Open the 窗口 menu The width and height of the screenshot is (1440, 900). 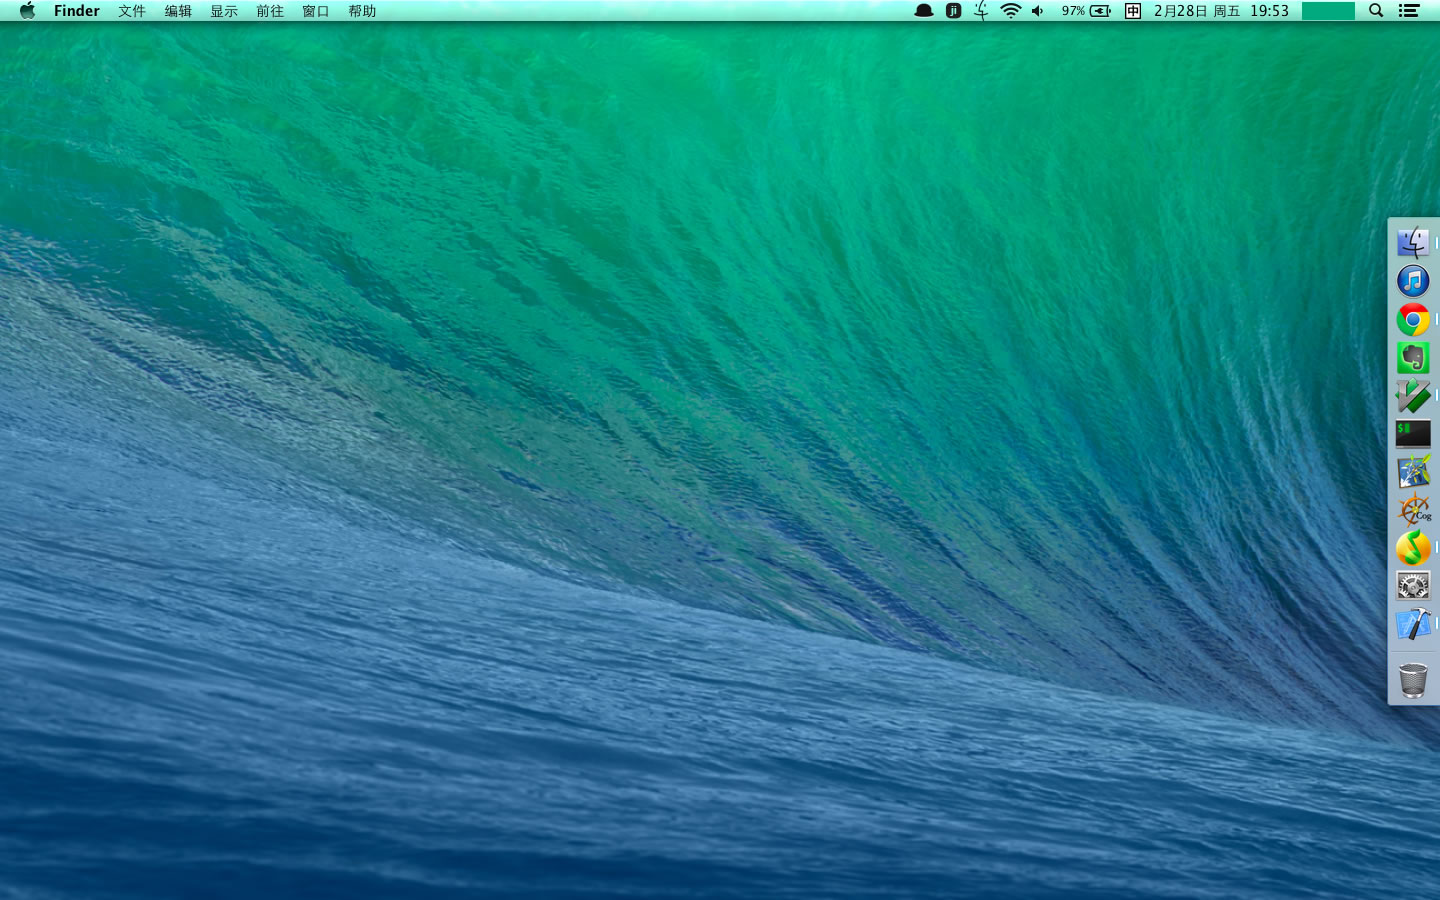point(316,11)
